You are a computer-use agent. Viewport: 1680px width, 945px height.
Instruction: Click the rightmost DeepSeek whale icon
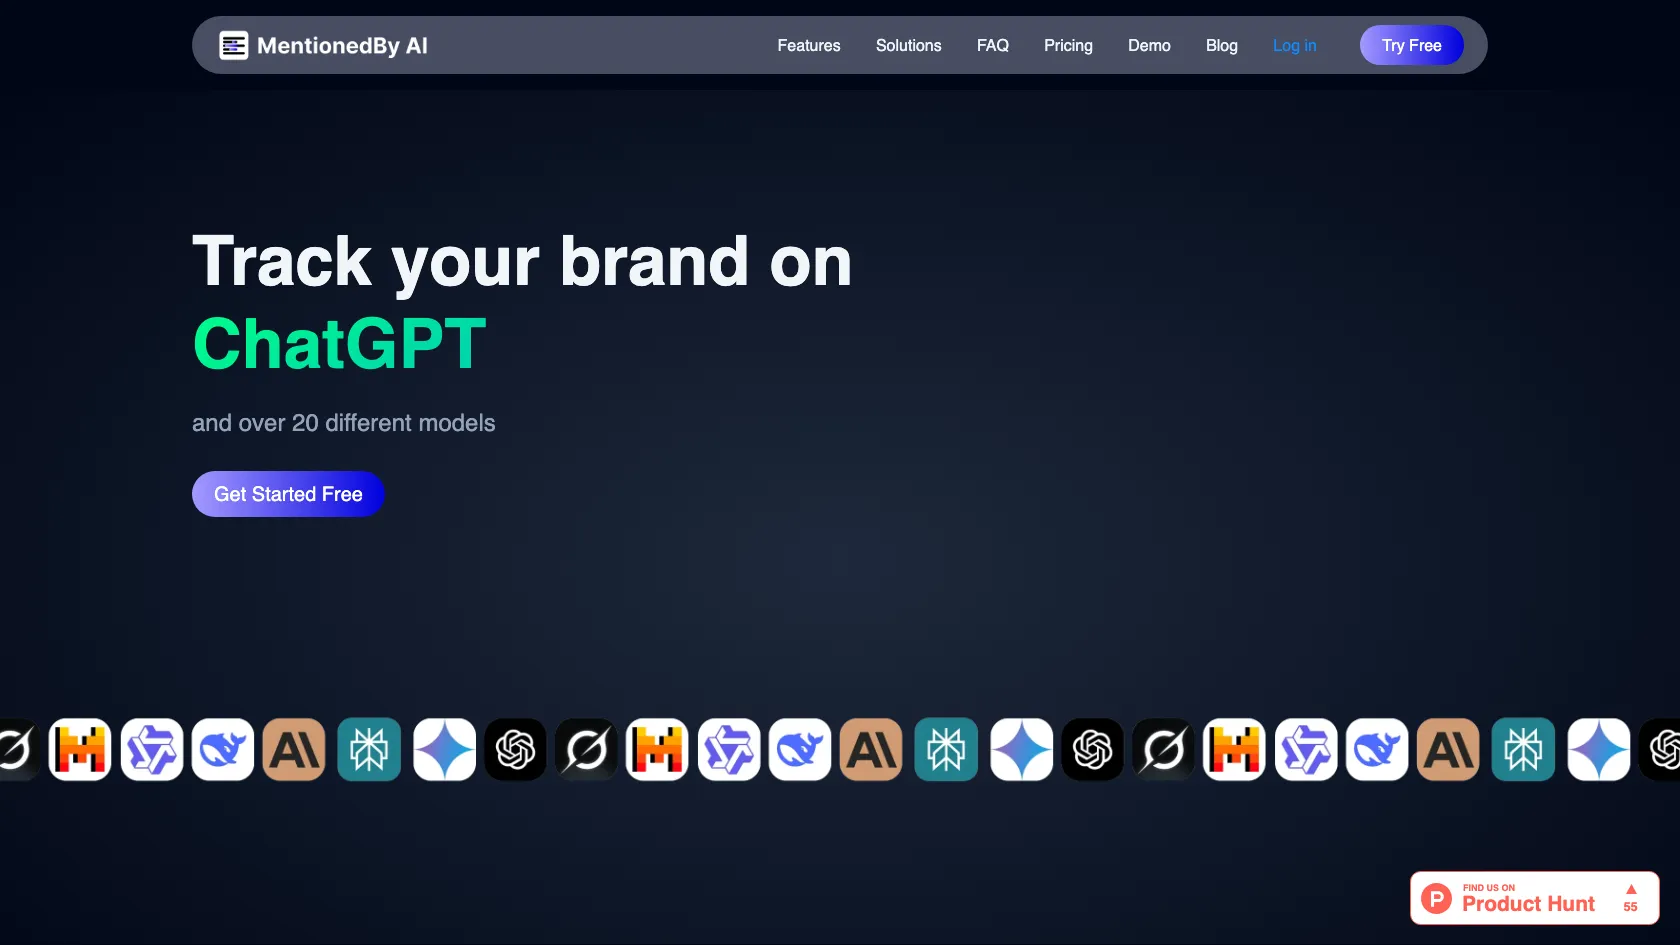[1377, 749]
